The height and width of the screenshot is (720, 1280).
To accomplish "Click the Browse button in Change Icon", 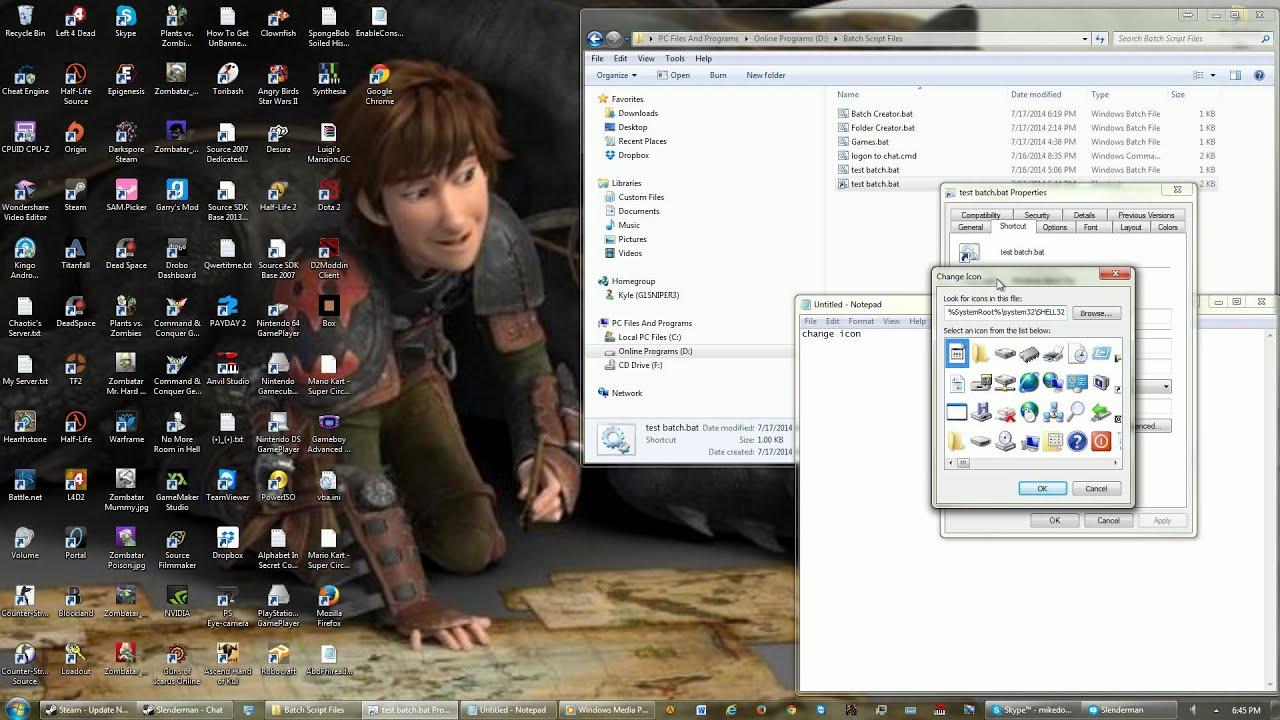I will pyautogui.click(x=1096, y=313).
